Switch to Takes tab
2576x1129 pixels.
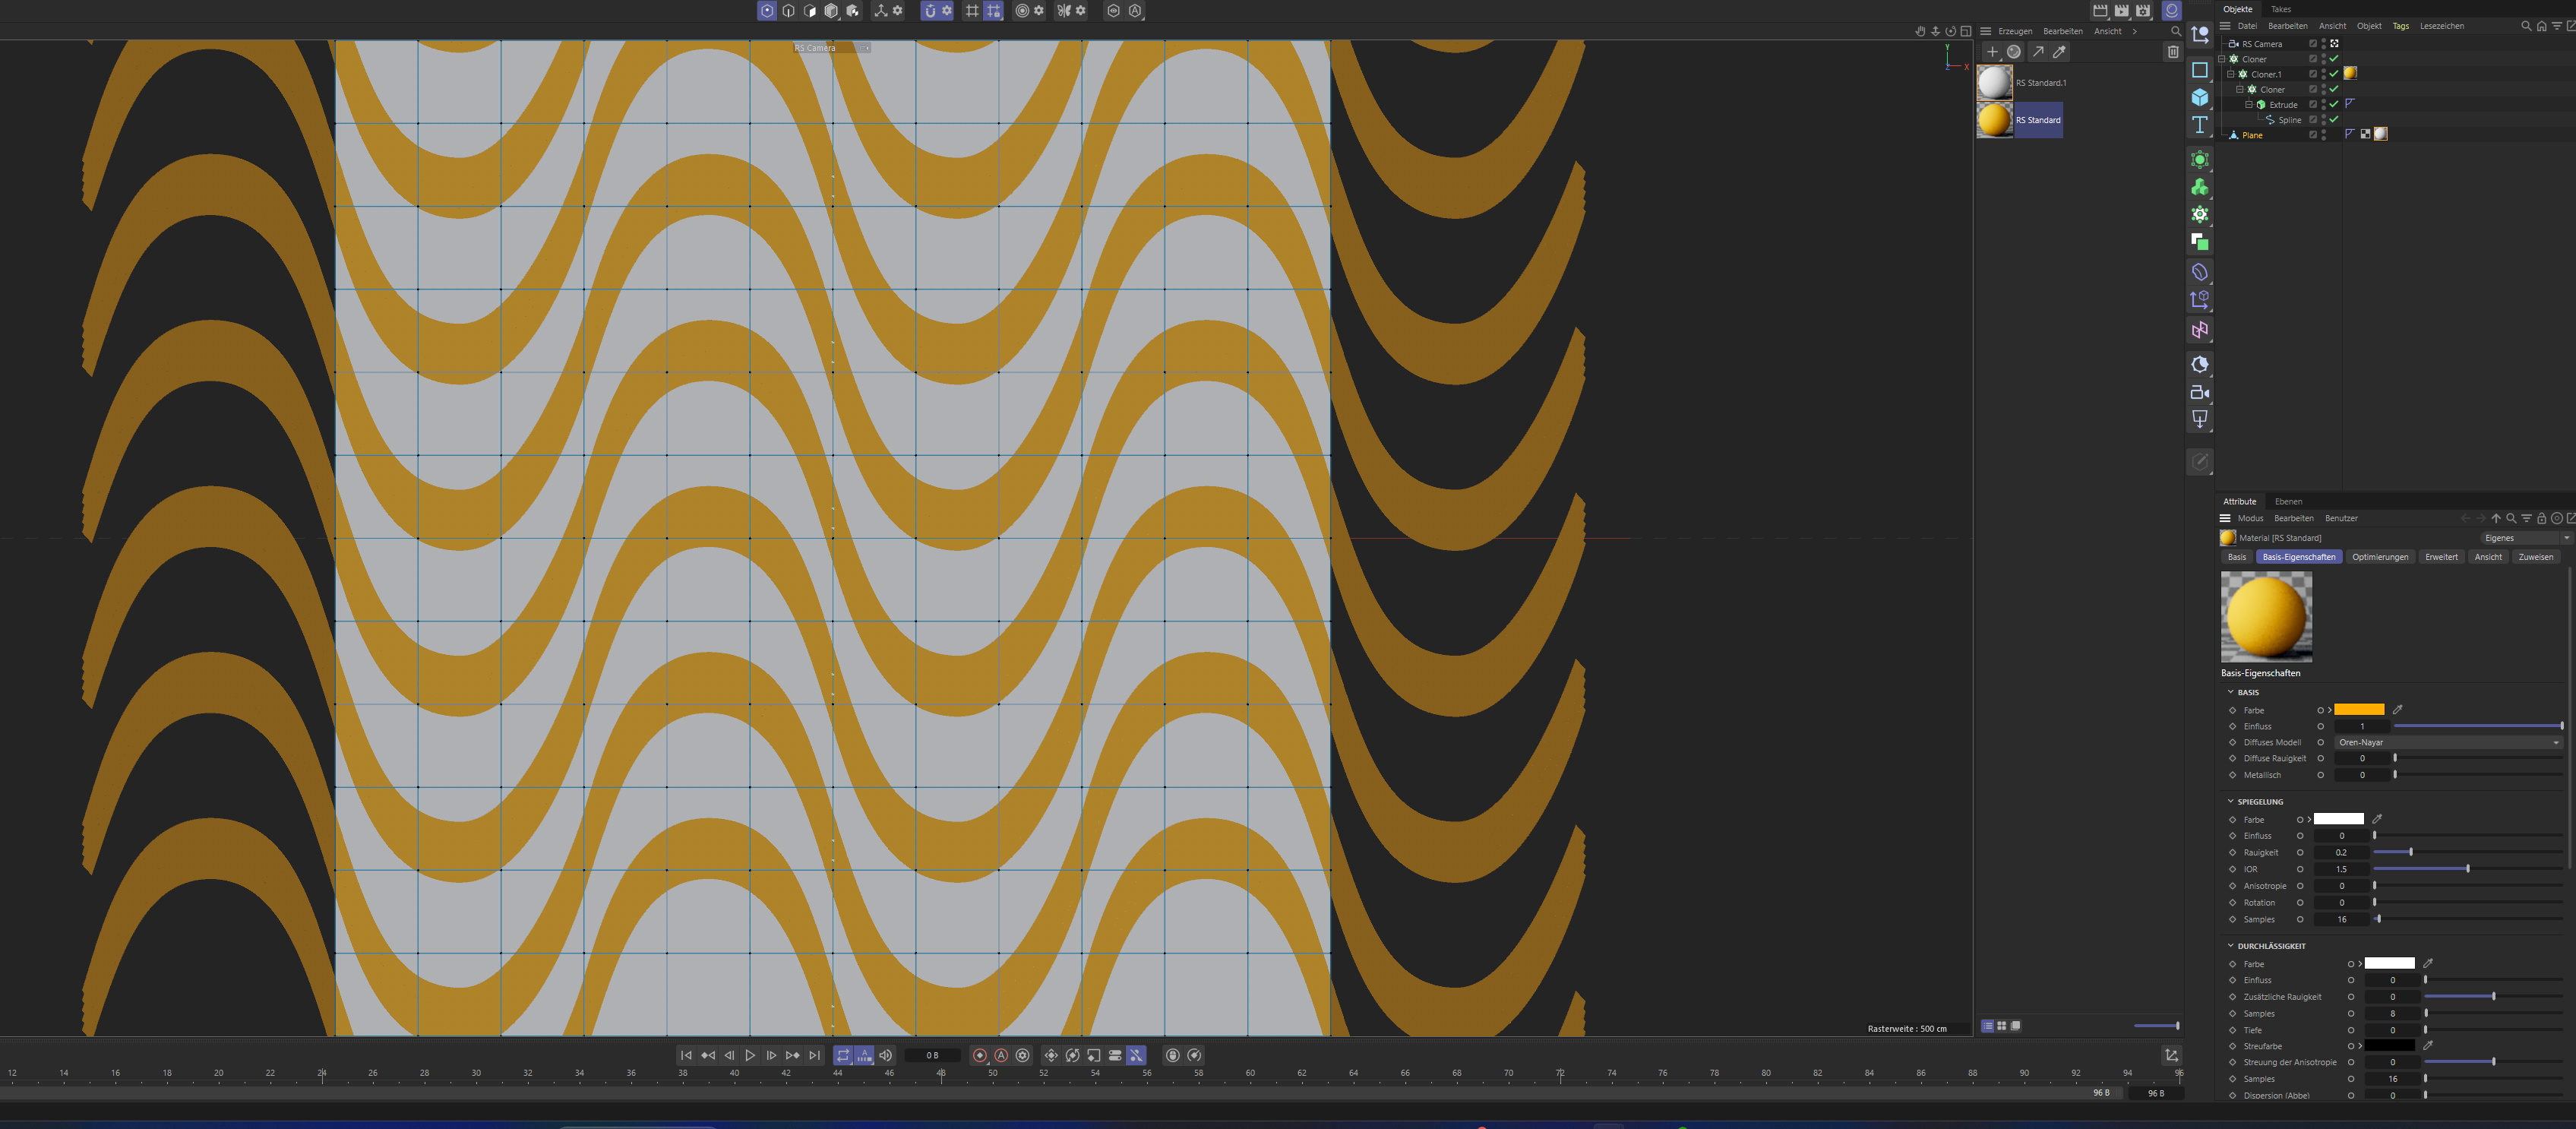click(x=2281, y=9)
